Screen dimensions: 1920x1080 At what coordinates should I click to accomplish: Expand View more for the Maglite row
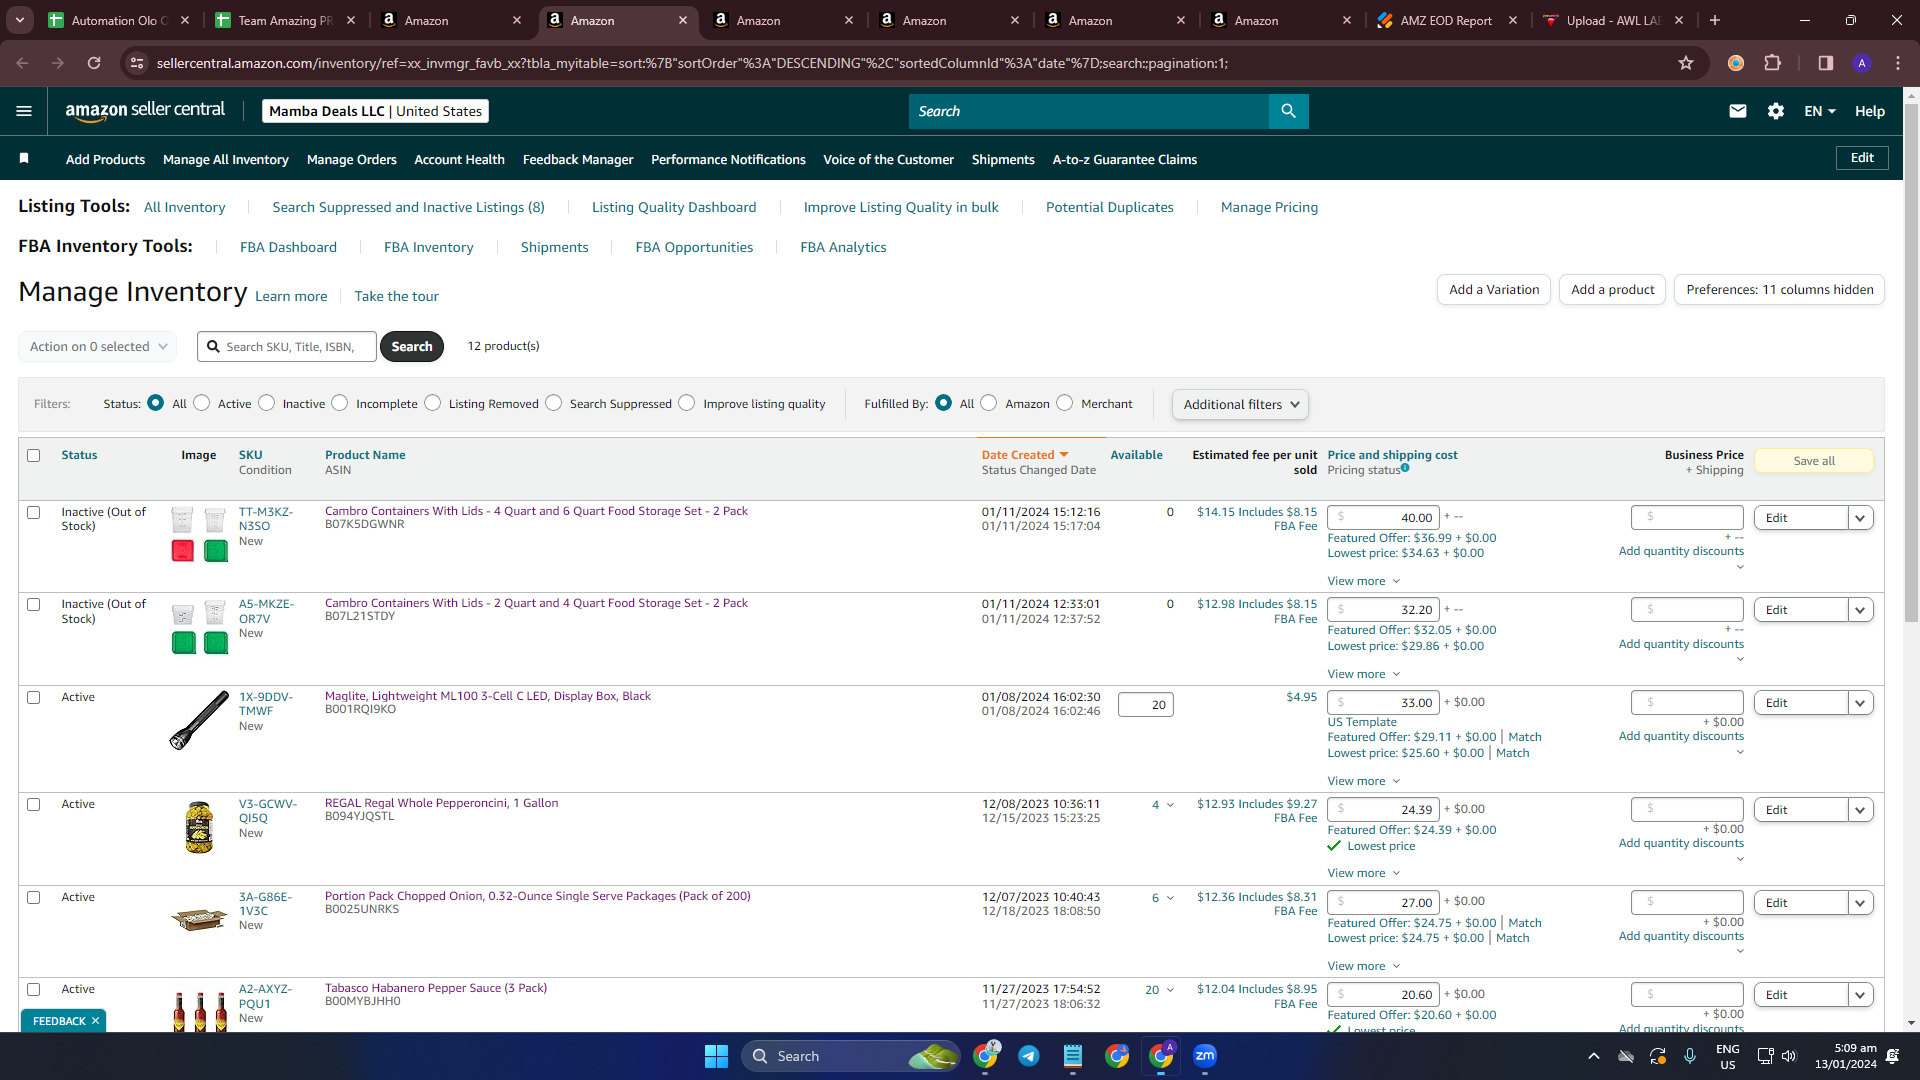pyautogui.click(x=1364, y=781)
